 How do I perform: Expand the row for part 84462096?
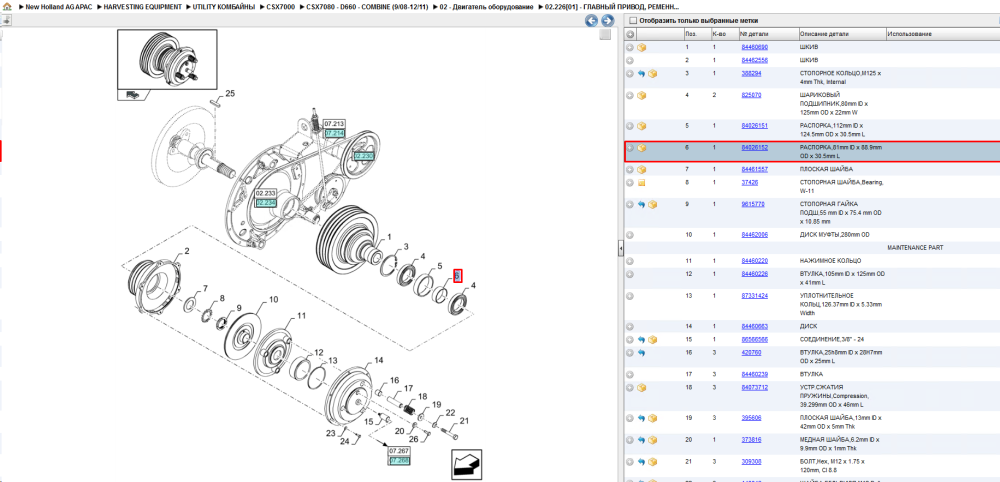point(629,235)
